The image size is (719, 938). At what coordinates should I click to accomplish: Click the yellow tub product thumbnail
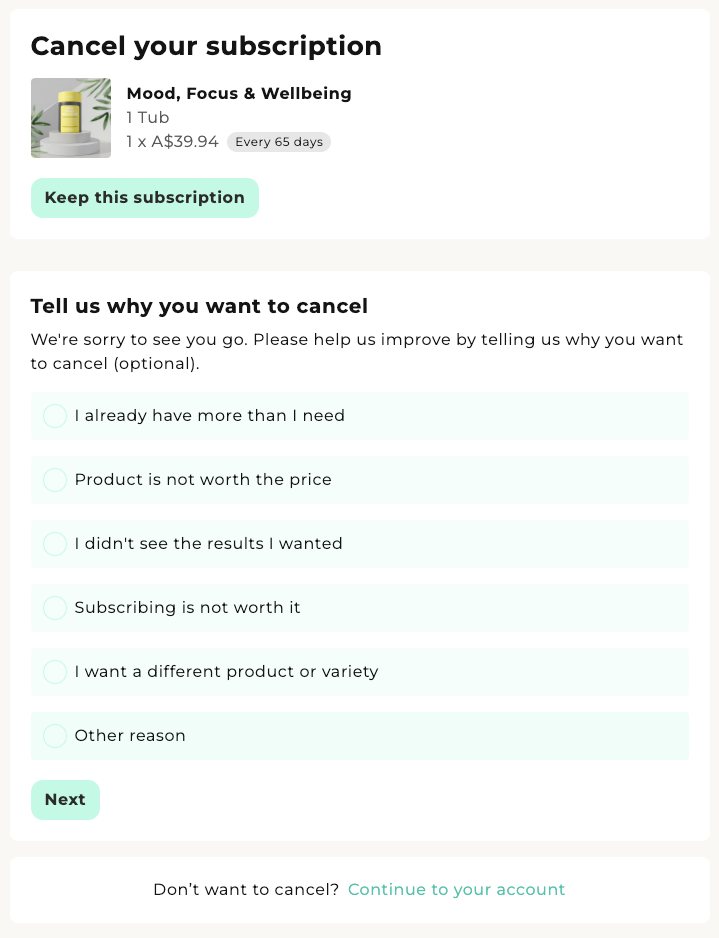coord(71,118)
